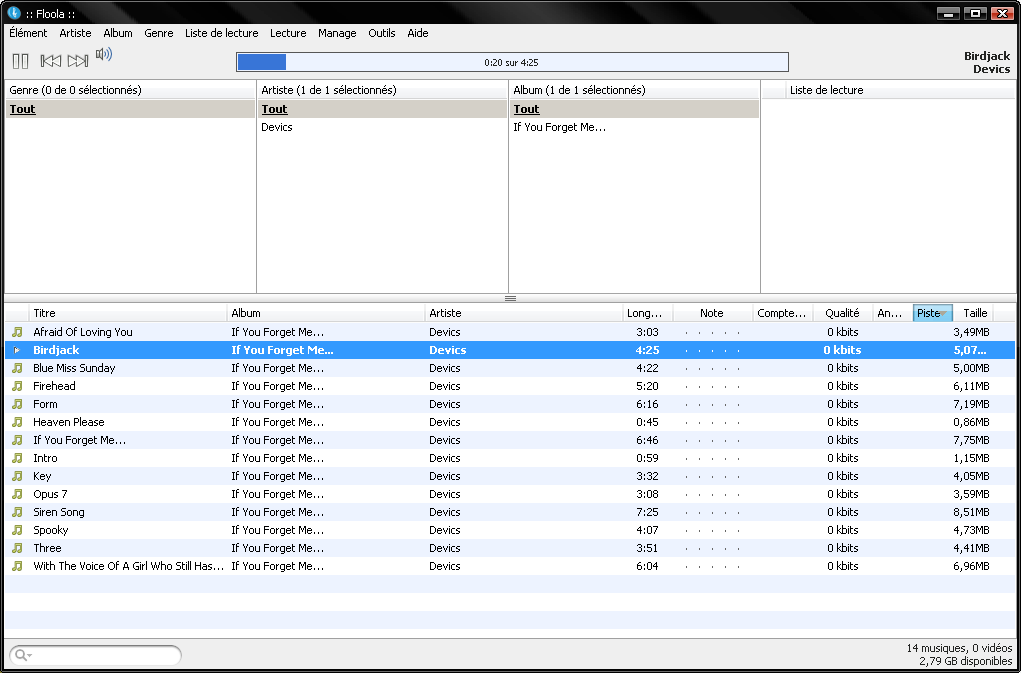Click the Floola application icon in title bar
Screen dimensions: 1021x673
pyautogui.click(x=14, y=13)
